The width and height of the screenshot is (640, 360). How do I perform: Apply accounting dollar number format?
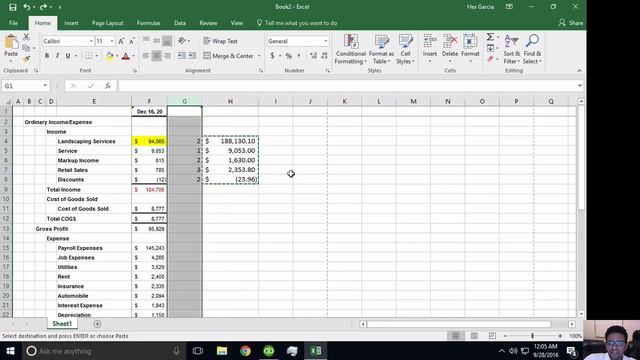point(272,56)
